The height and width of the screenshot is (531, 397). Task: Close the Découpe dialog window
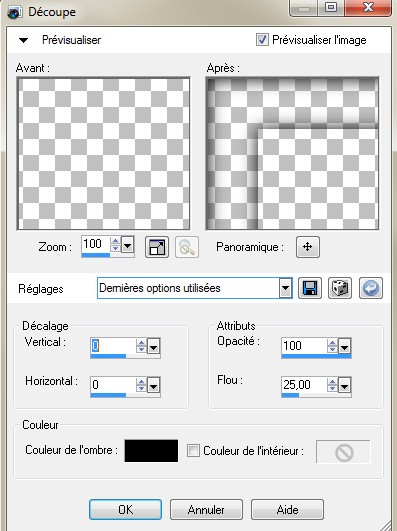(x=368, y=7)
